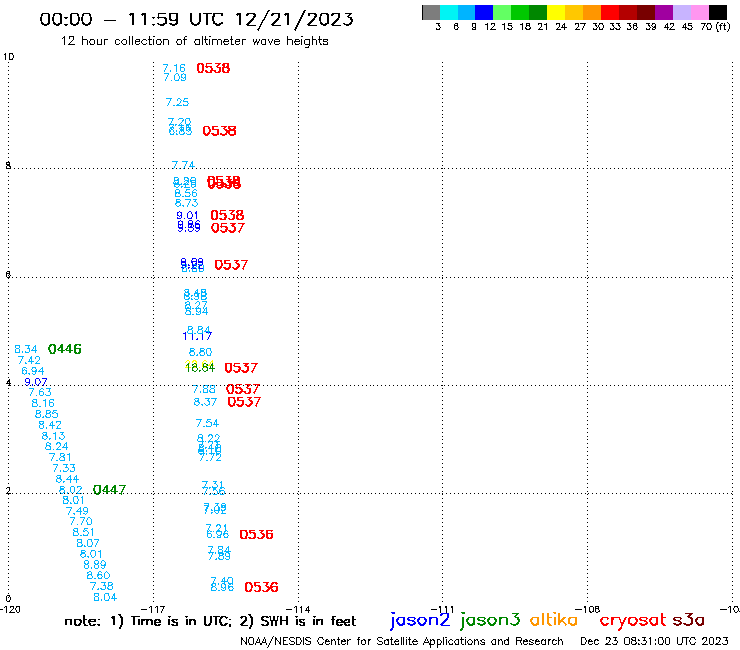Click the NOAA/NESDIS credit line
The image size is (740, 650).
point(402,641)
